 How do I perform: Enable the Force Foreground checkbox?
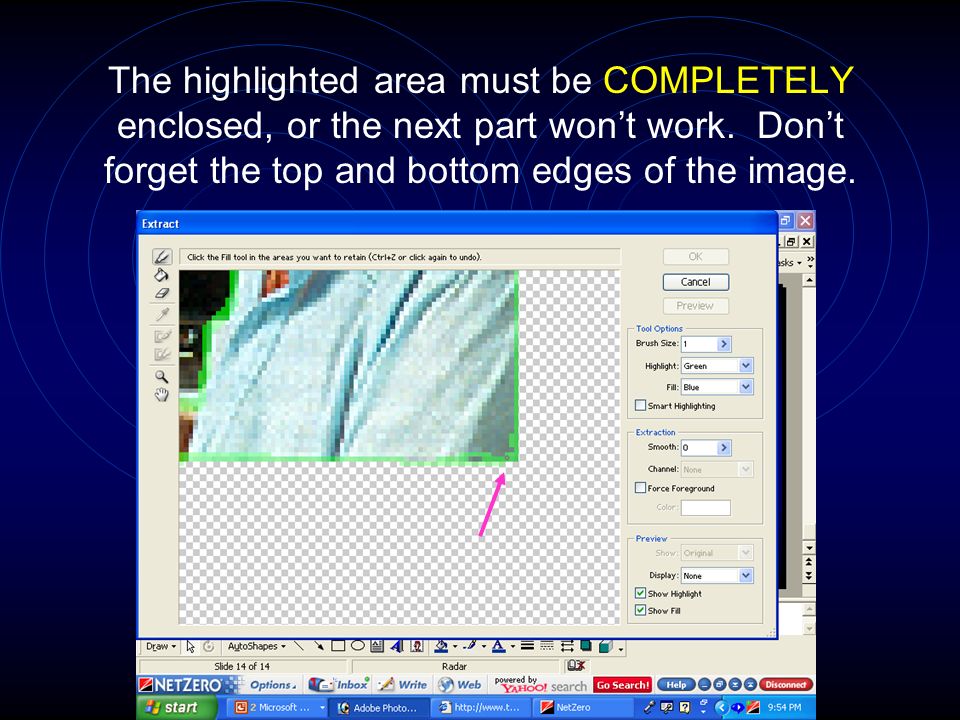pos(640,488)
